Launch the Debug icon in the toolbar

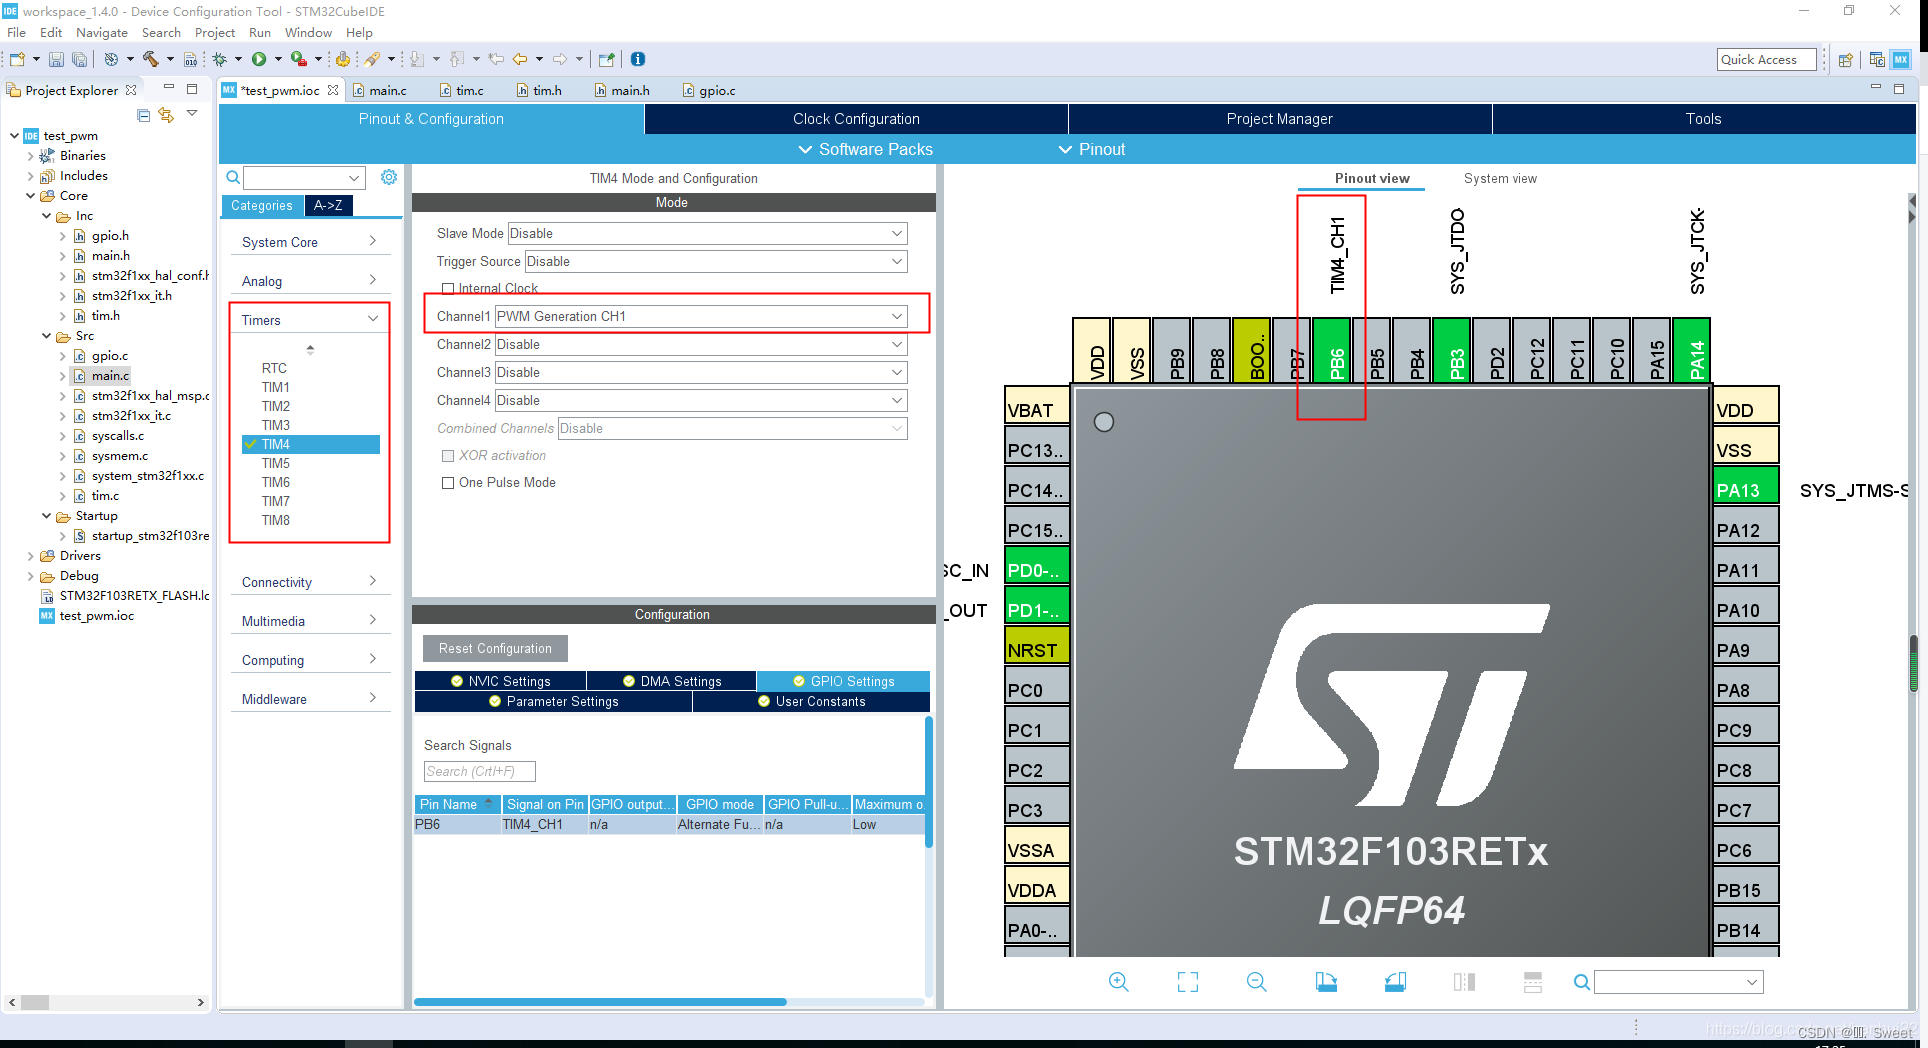218,59
